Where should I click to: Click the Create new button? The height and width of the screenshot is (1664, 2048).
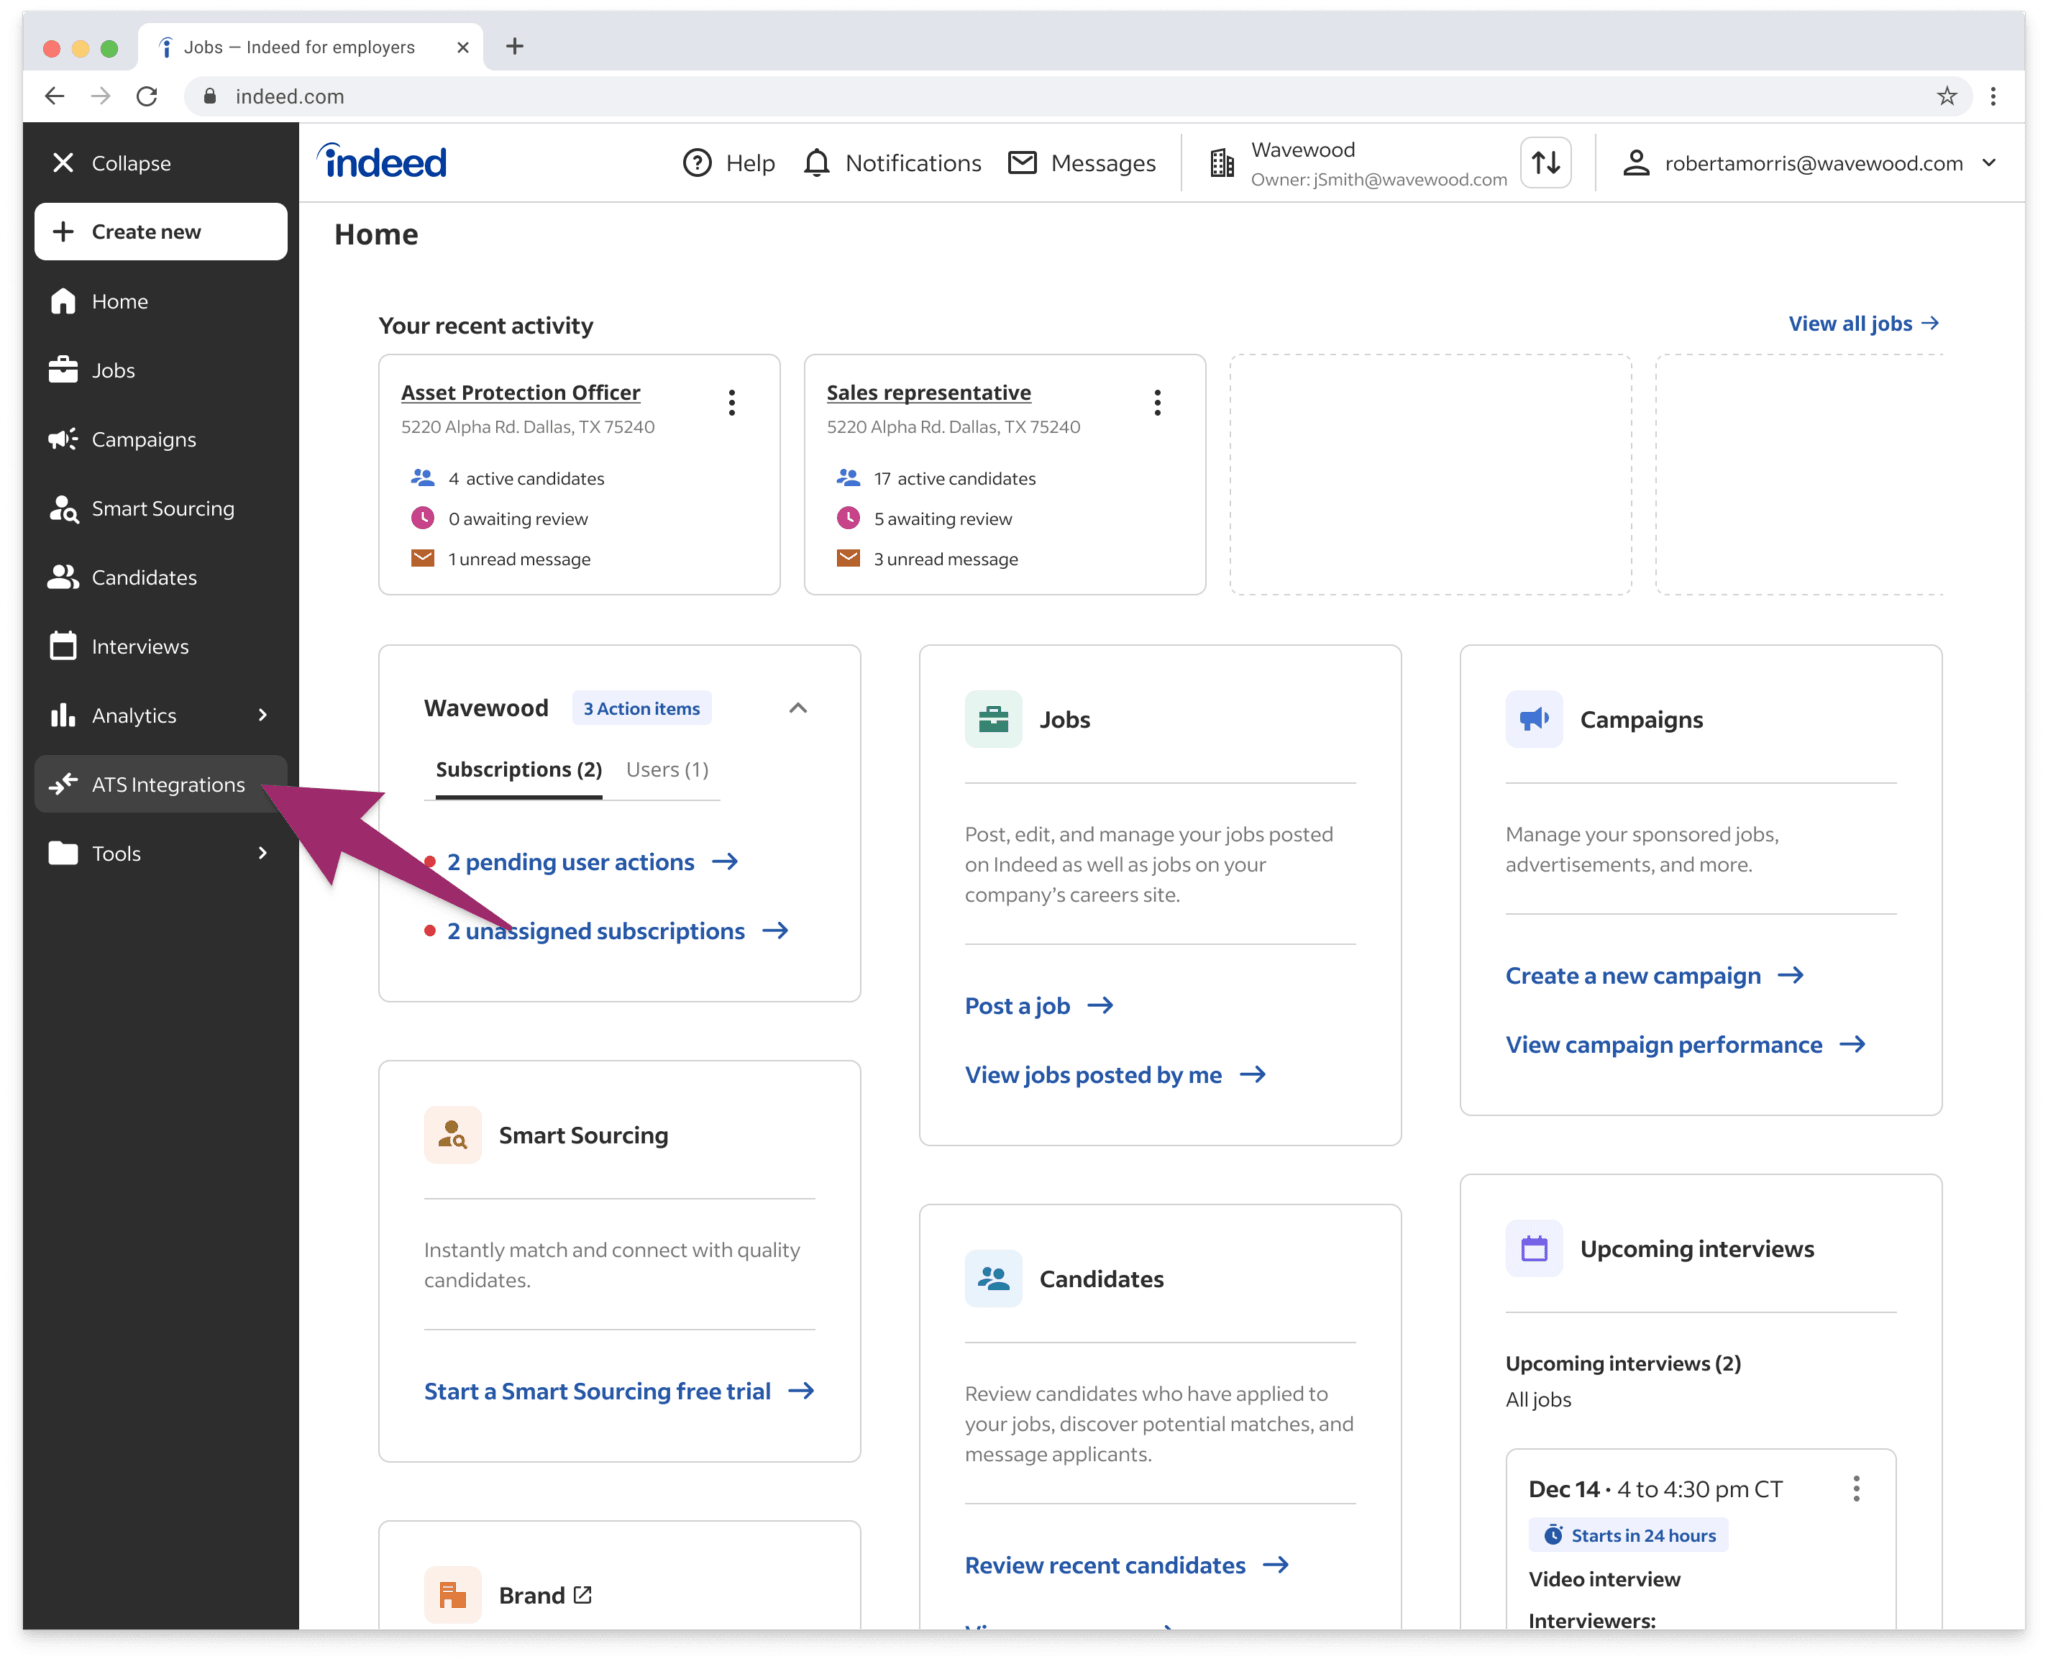point(161,231)
